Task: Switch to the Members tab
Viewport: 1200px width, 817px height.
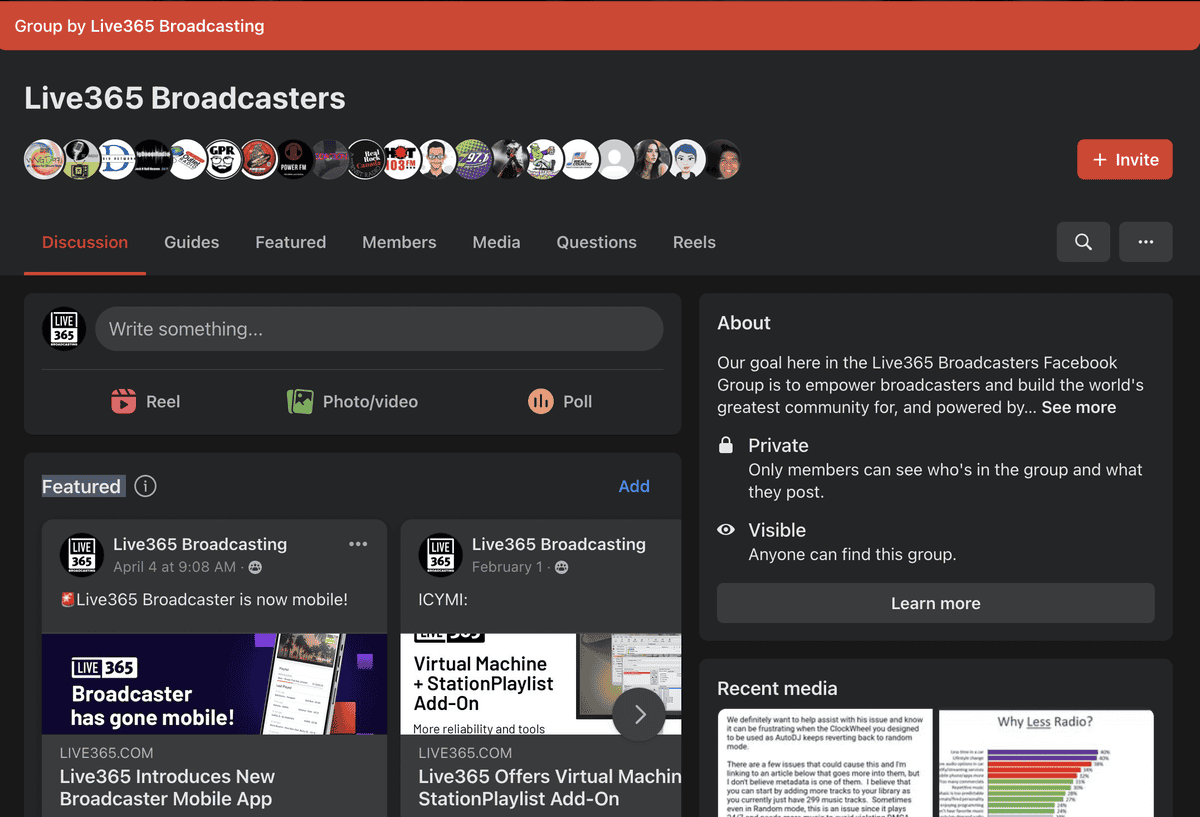Action: [x=399, y=242]
